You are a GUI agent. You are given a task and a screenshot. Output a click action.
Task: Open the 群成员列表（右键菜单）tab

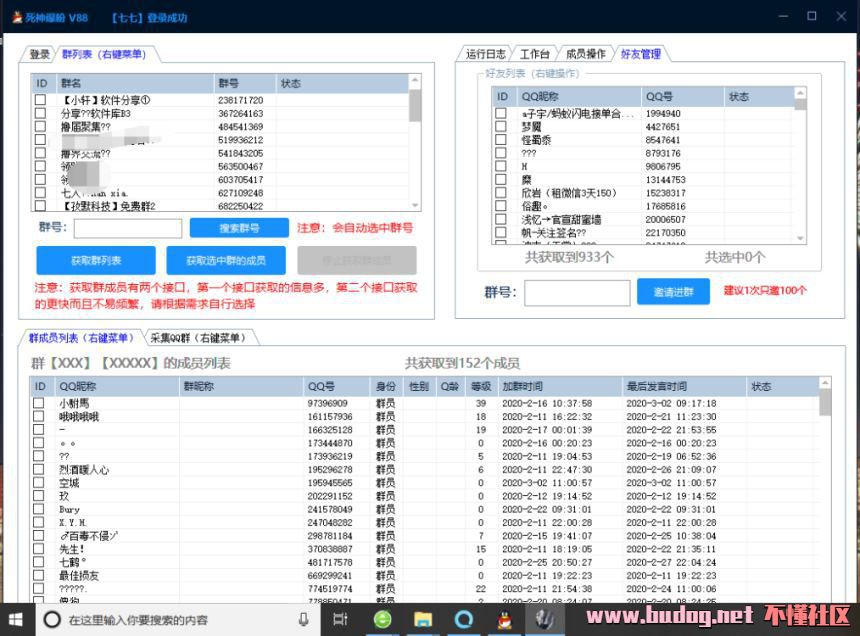[81, 338]
